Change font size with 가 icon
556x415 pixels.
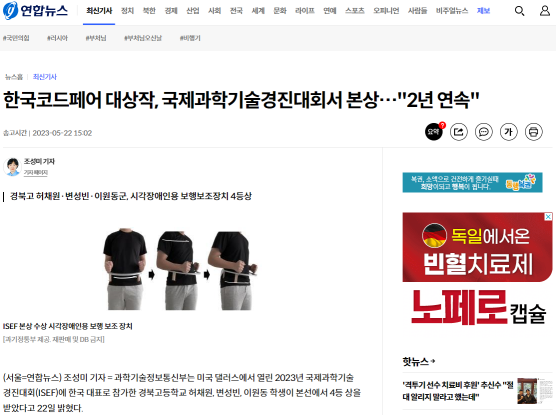[508, 132]
